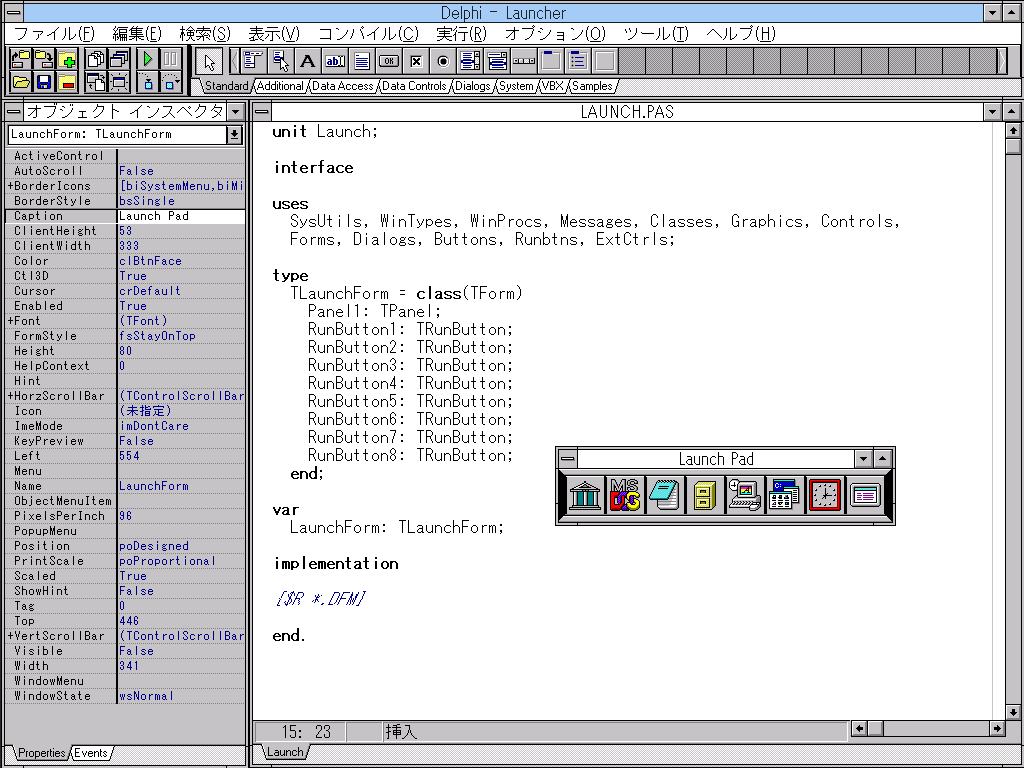Open the ファイル(F) menu
This screenshot has height=768, width=1024.
click(x=55, y=34)
